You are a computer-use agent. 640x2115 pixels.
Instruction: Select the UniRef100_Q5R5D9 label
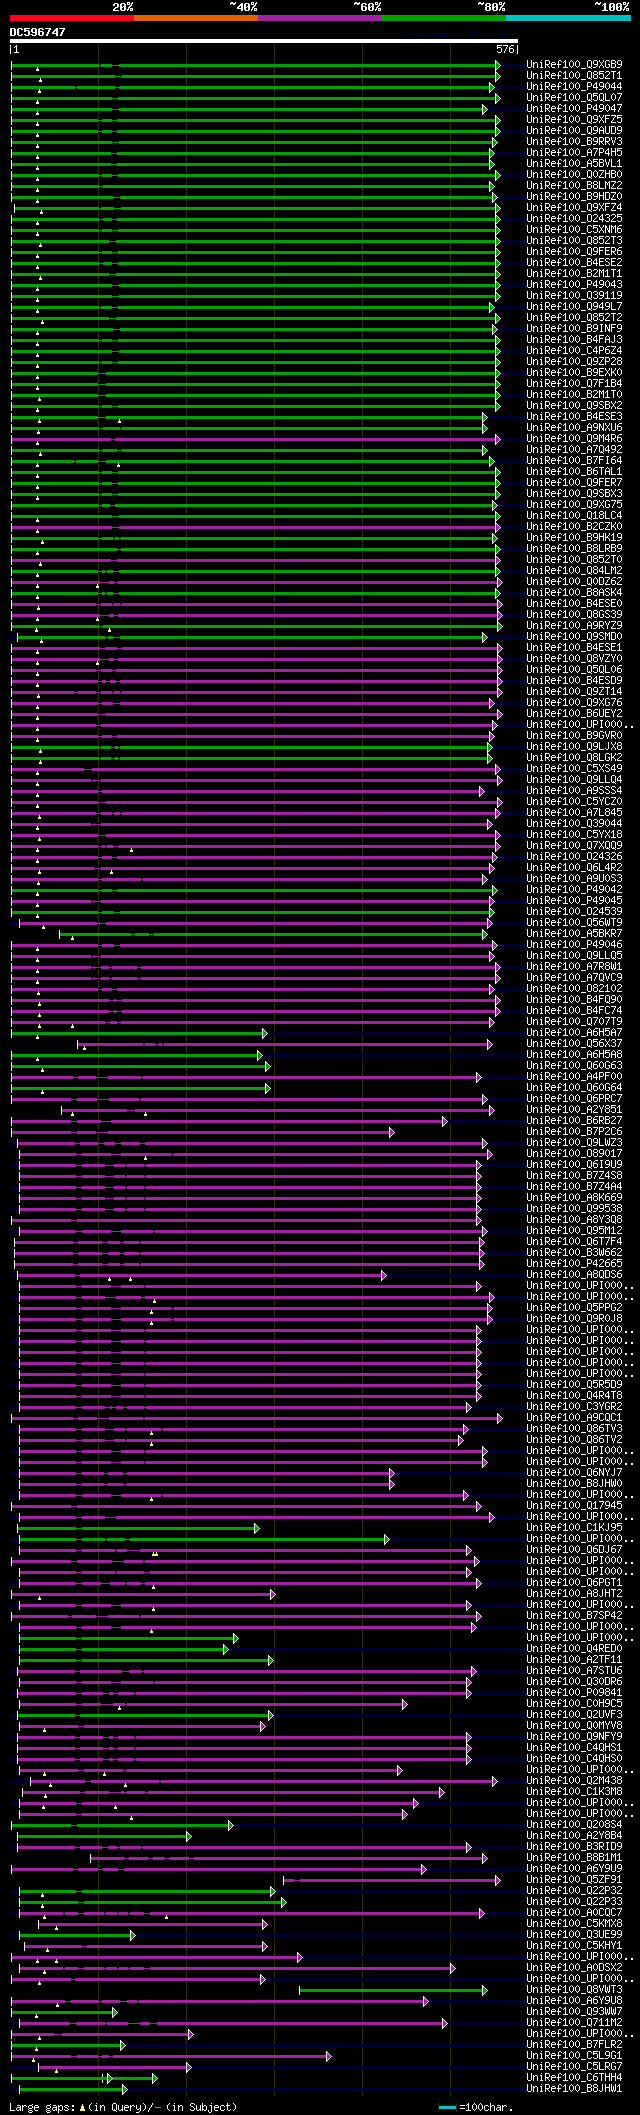574,1385
